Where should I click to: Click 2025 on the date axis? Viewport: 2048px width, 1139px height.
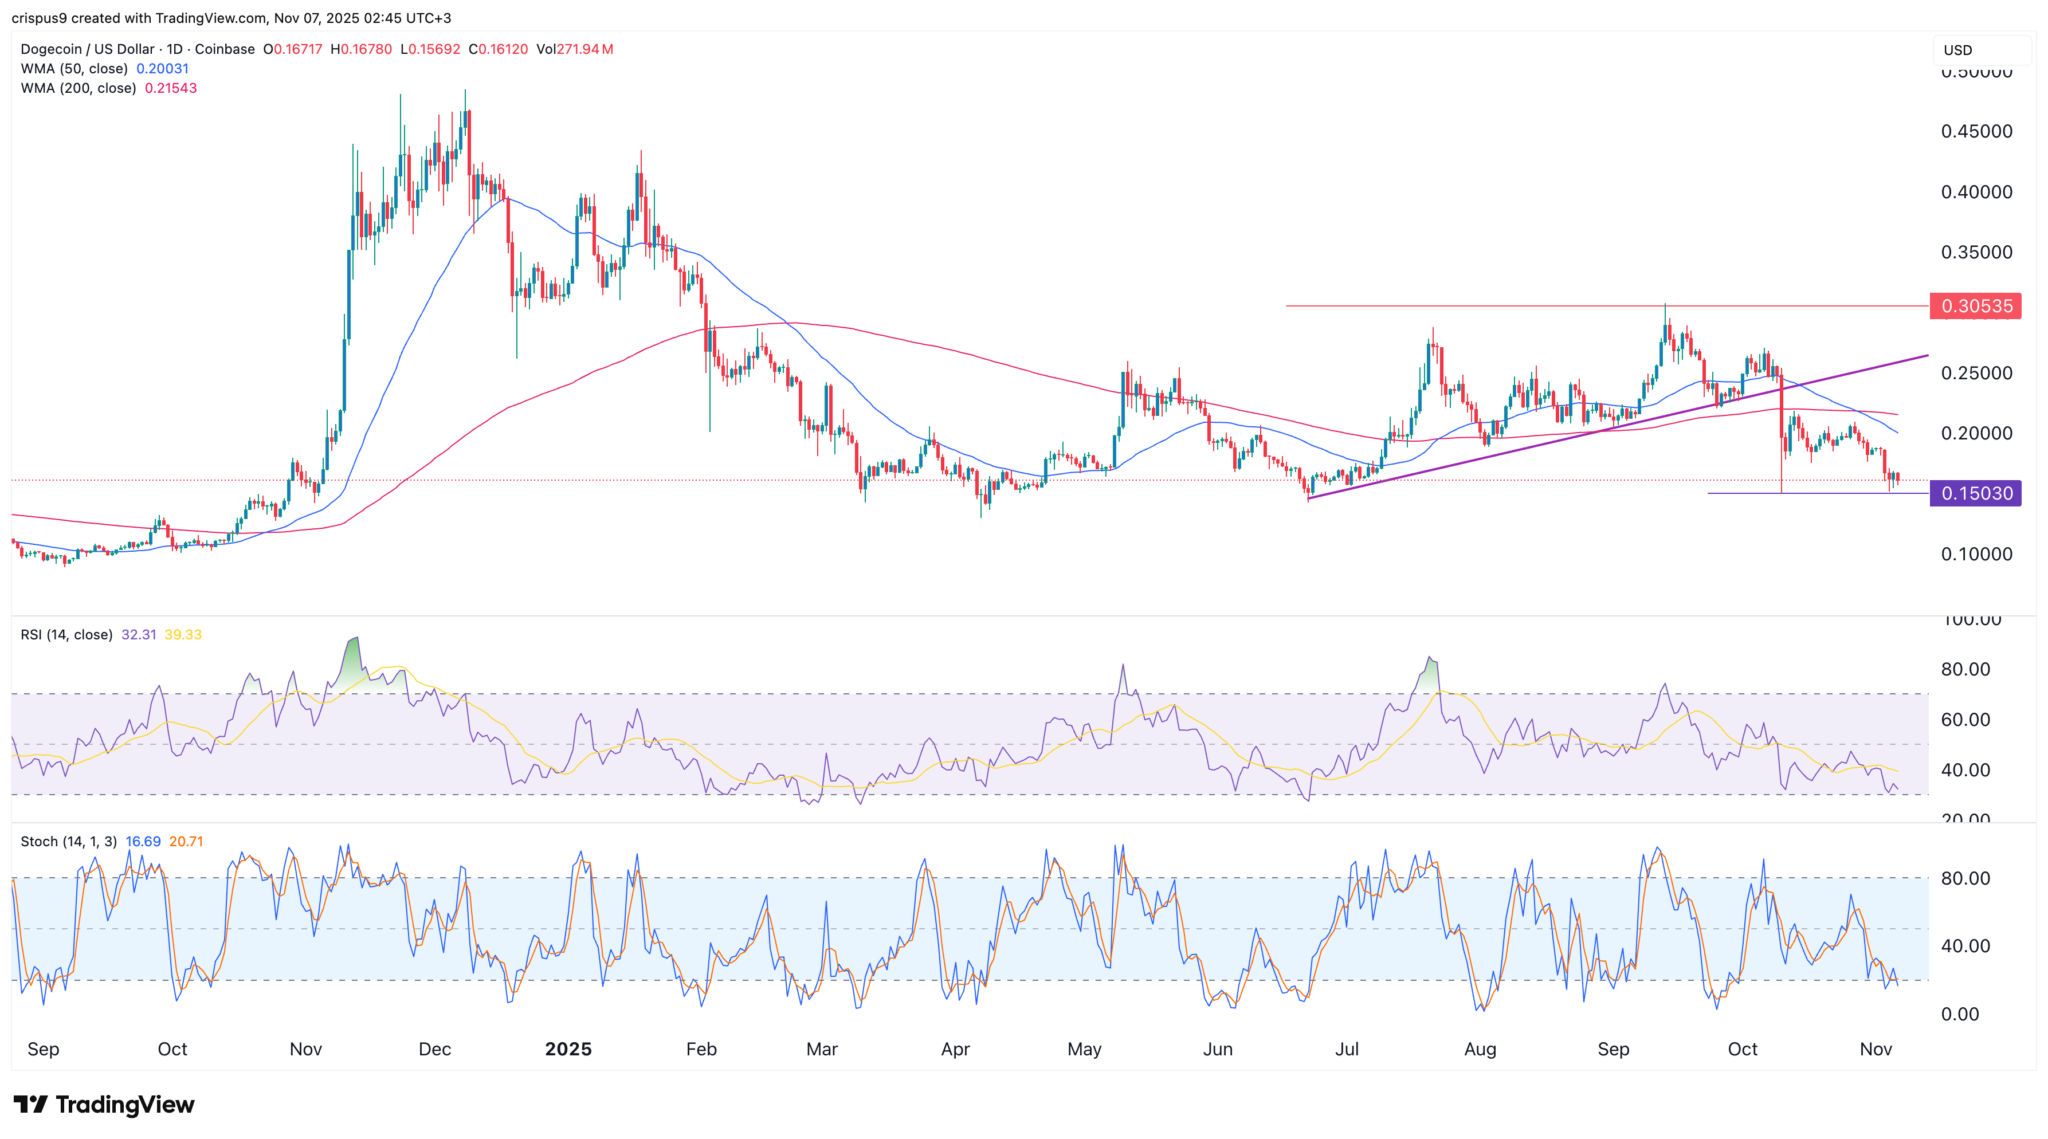pos(569,1049)
